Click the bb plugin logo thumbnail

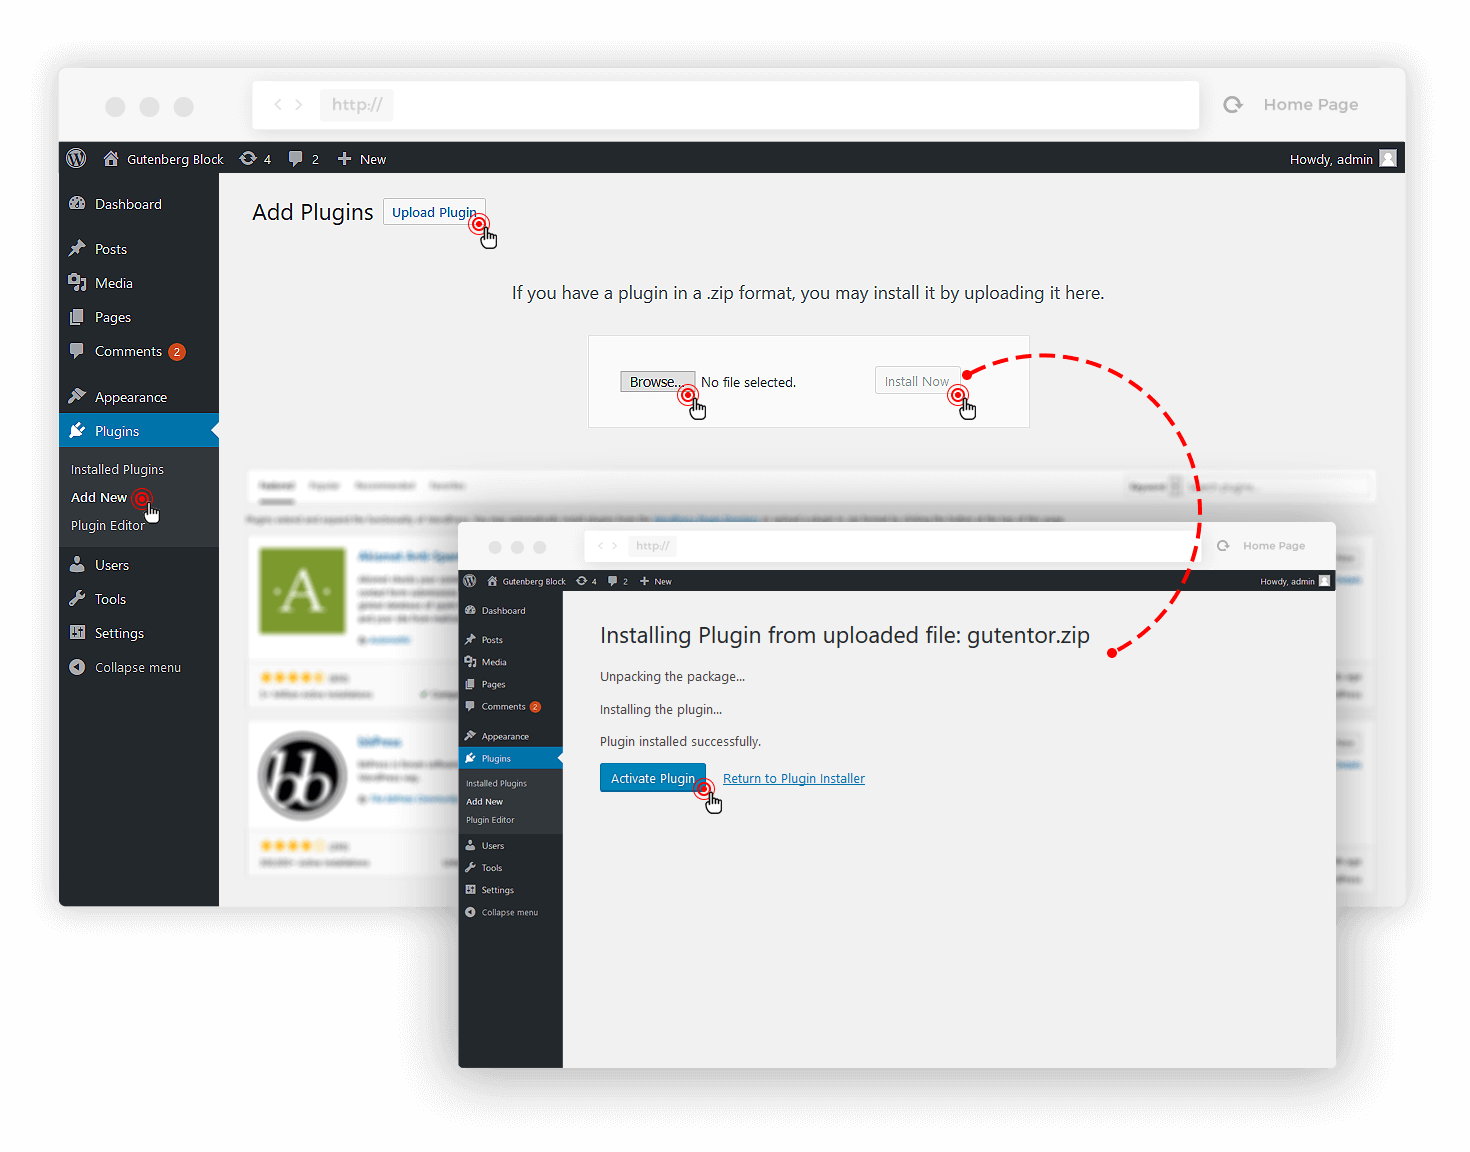click(302, 776)
